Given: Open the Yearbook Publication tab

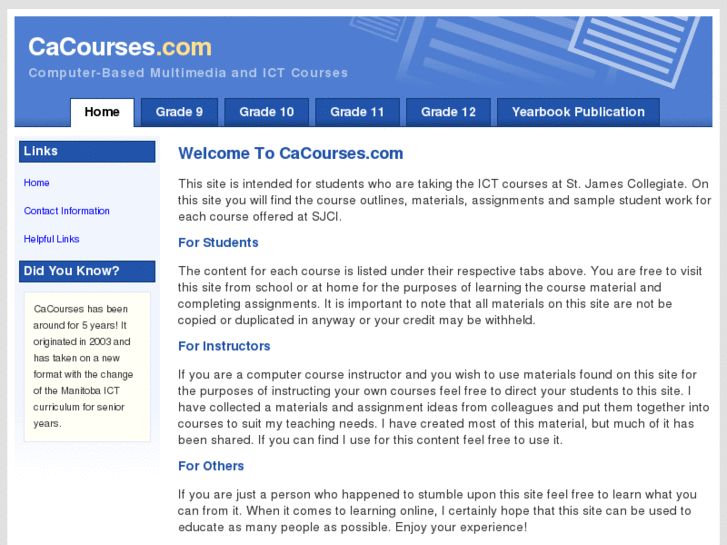Looking at the screenshot, I should 578,112.
